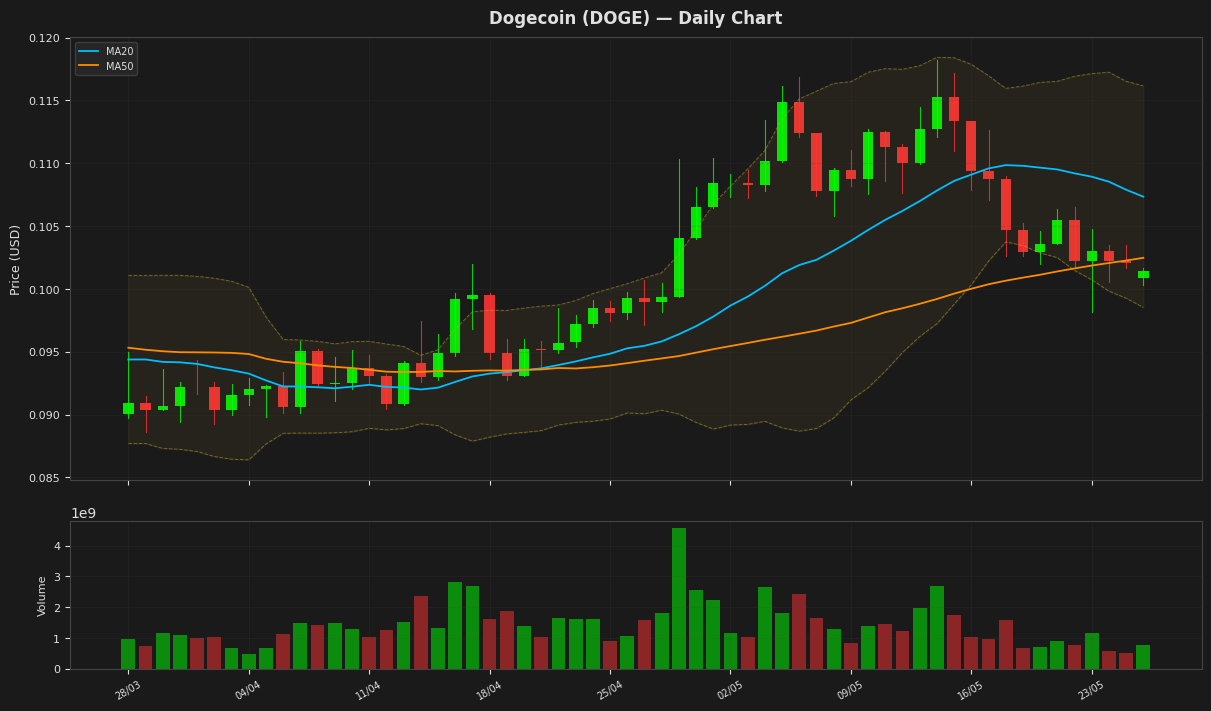1211x711 pixels.
Task: Click the 18/04 date label
Action: [488, 690]
